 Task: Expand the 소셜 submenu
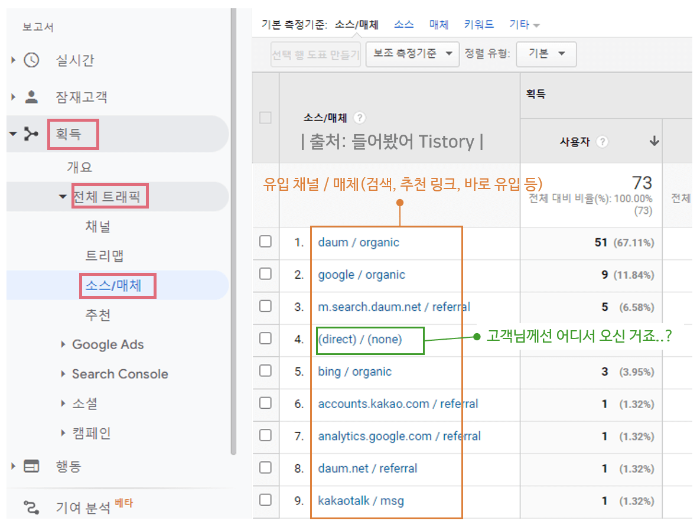click(63, 404)
